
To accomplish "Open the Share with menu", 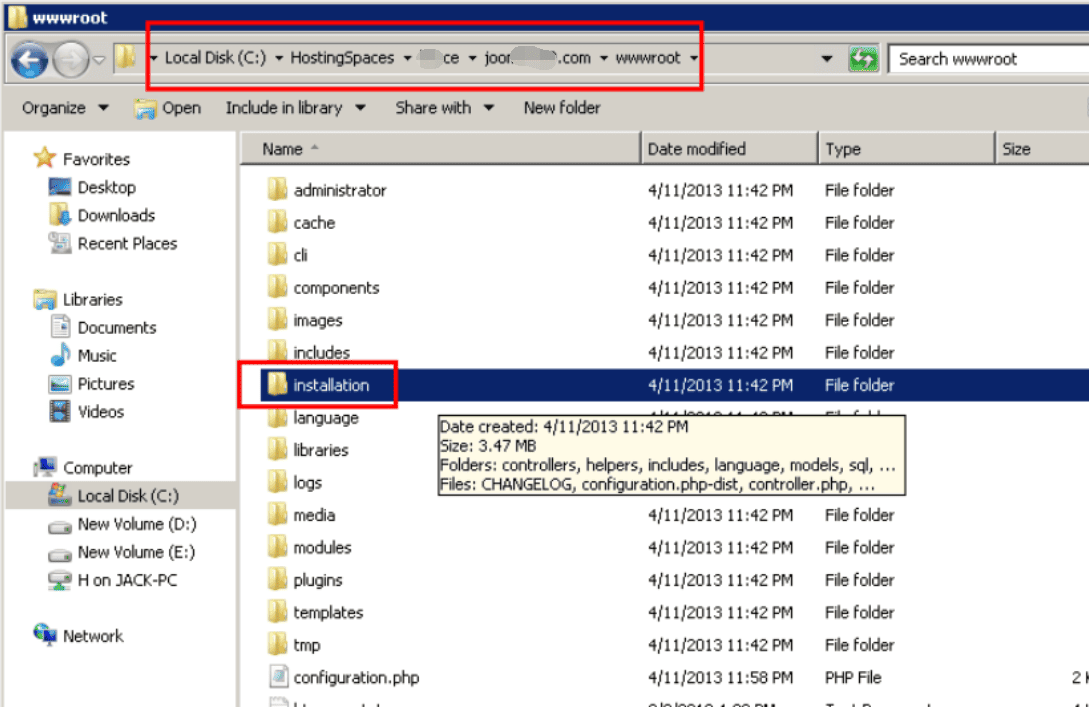I will point(444,108).
